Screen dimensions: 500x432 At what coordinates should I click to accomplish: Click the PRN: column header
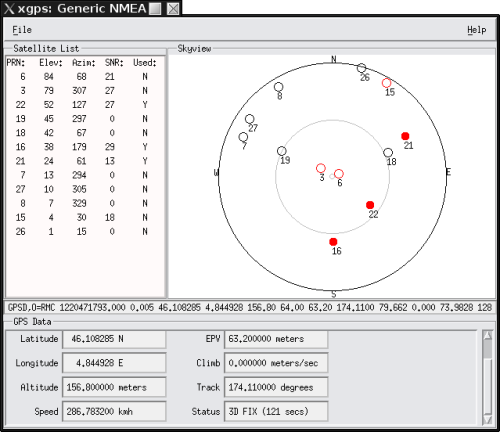click(16, 63)
